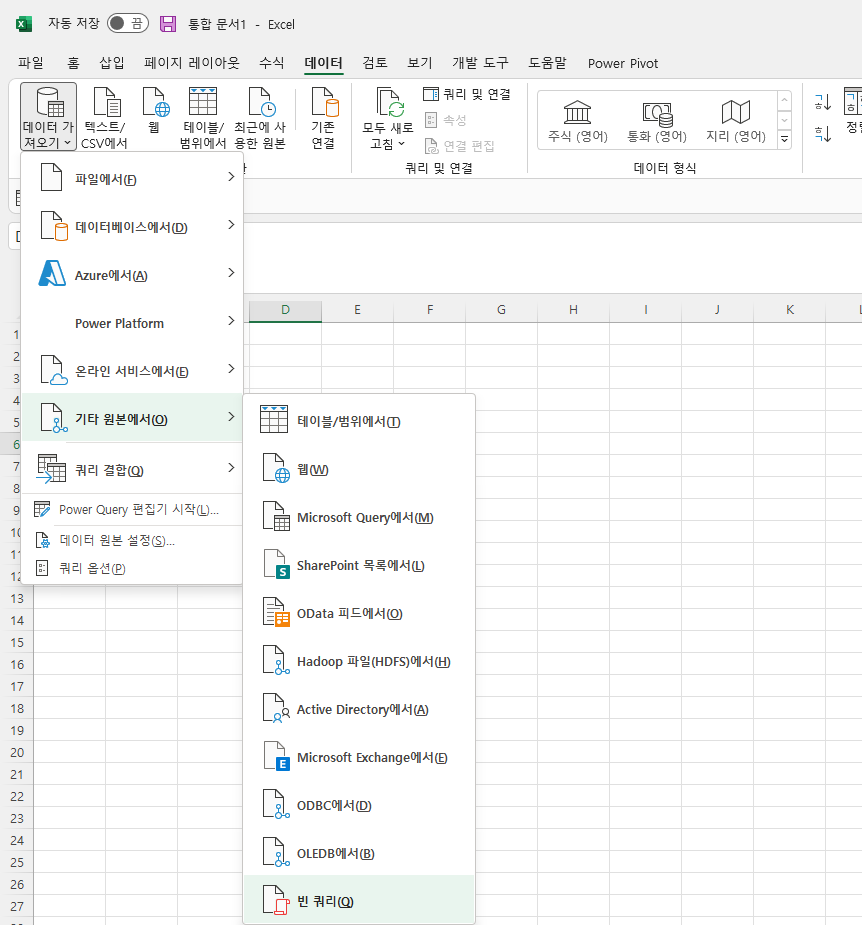Choose Microsoft Exchange에서 option
Screen dimensions: 862x925
(359, 756)
